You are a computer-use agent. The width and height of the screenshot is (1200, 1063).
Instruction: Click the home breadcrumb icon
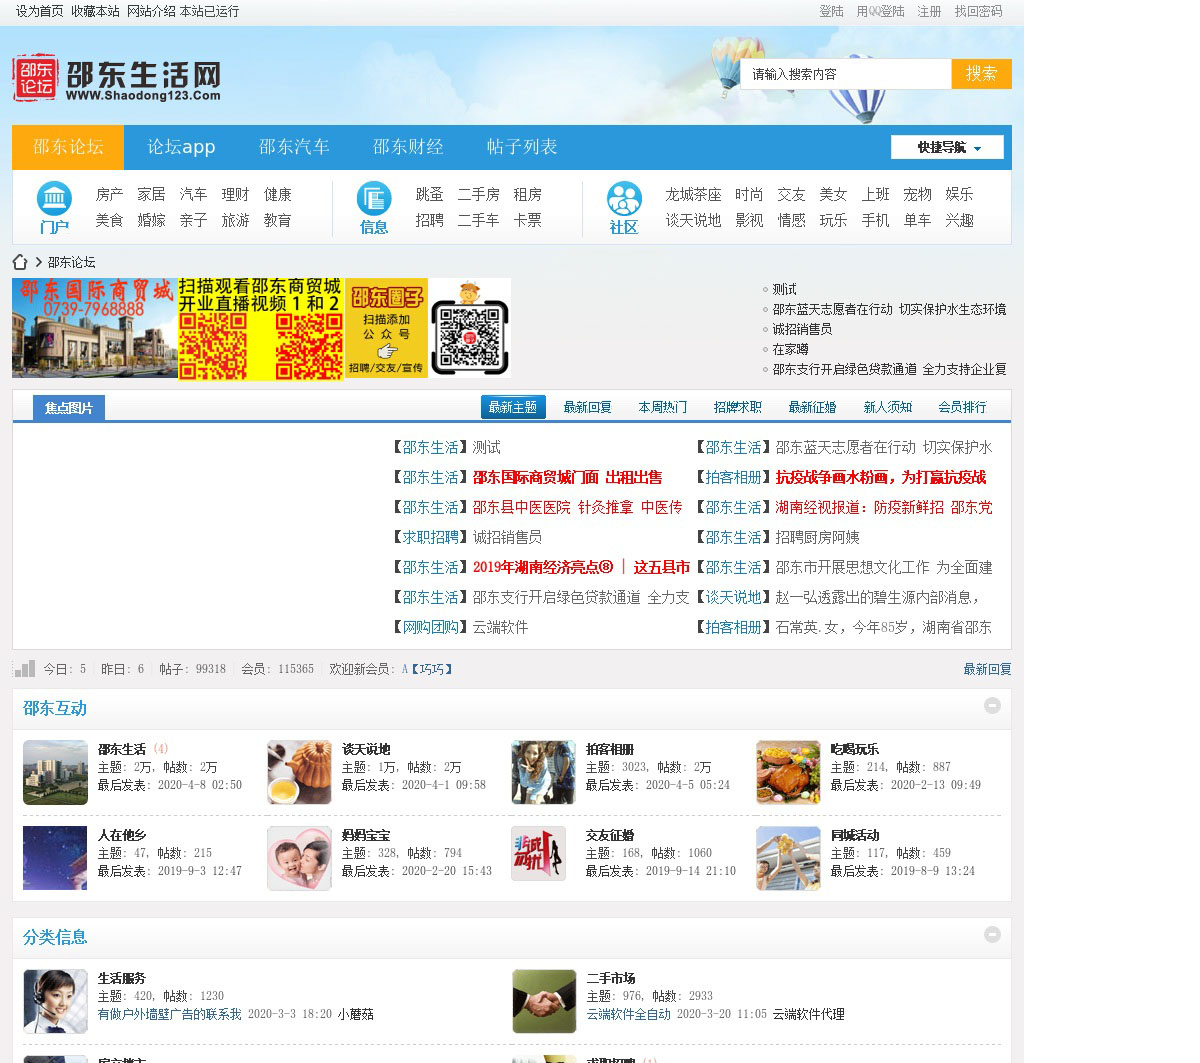pyautogui.click(x=20, y=262)
